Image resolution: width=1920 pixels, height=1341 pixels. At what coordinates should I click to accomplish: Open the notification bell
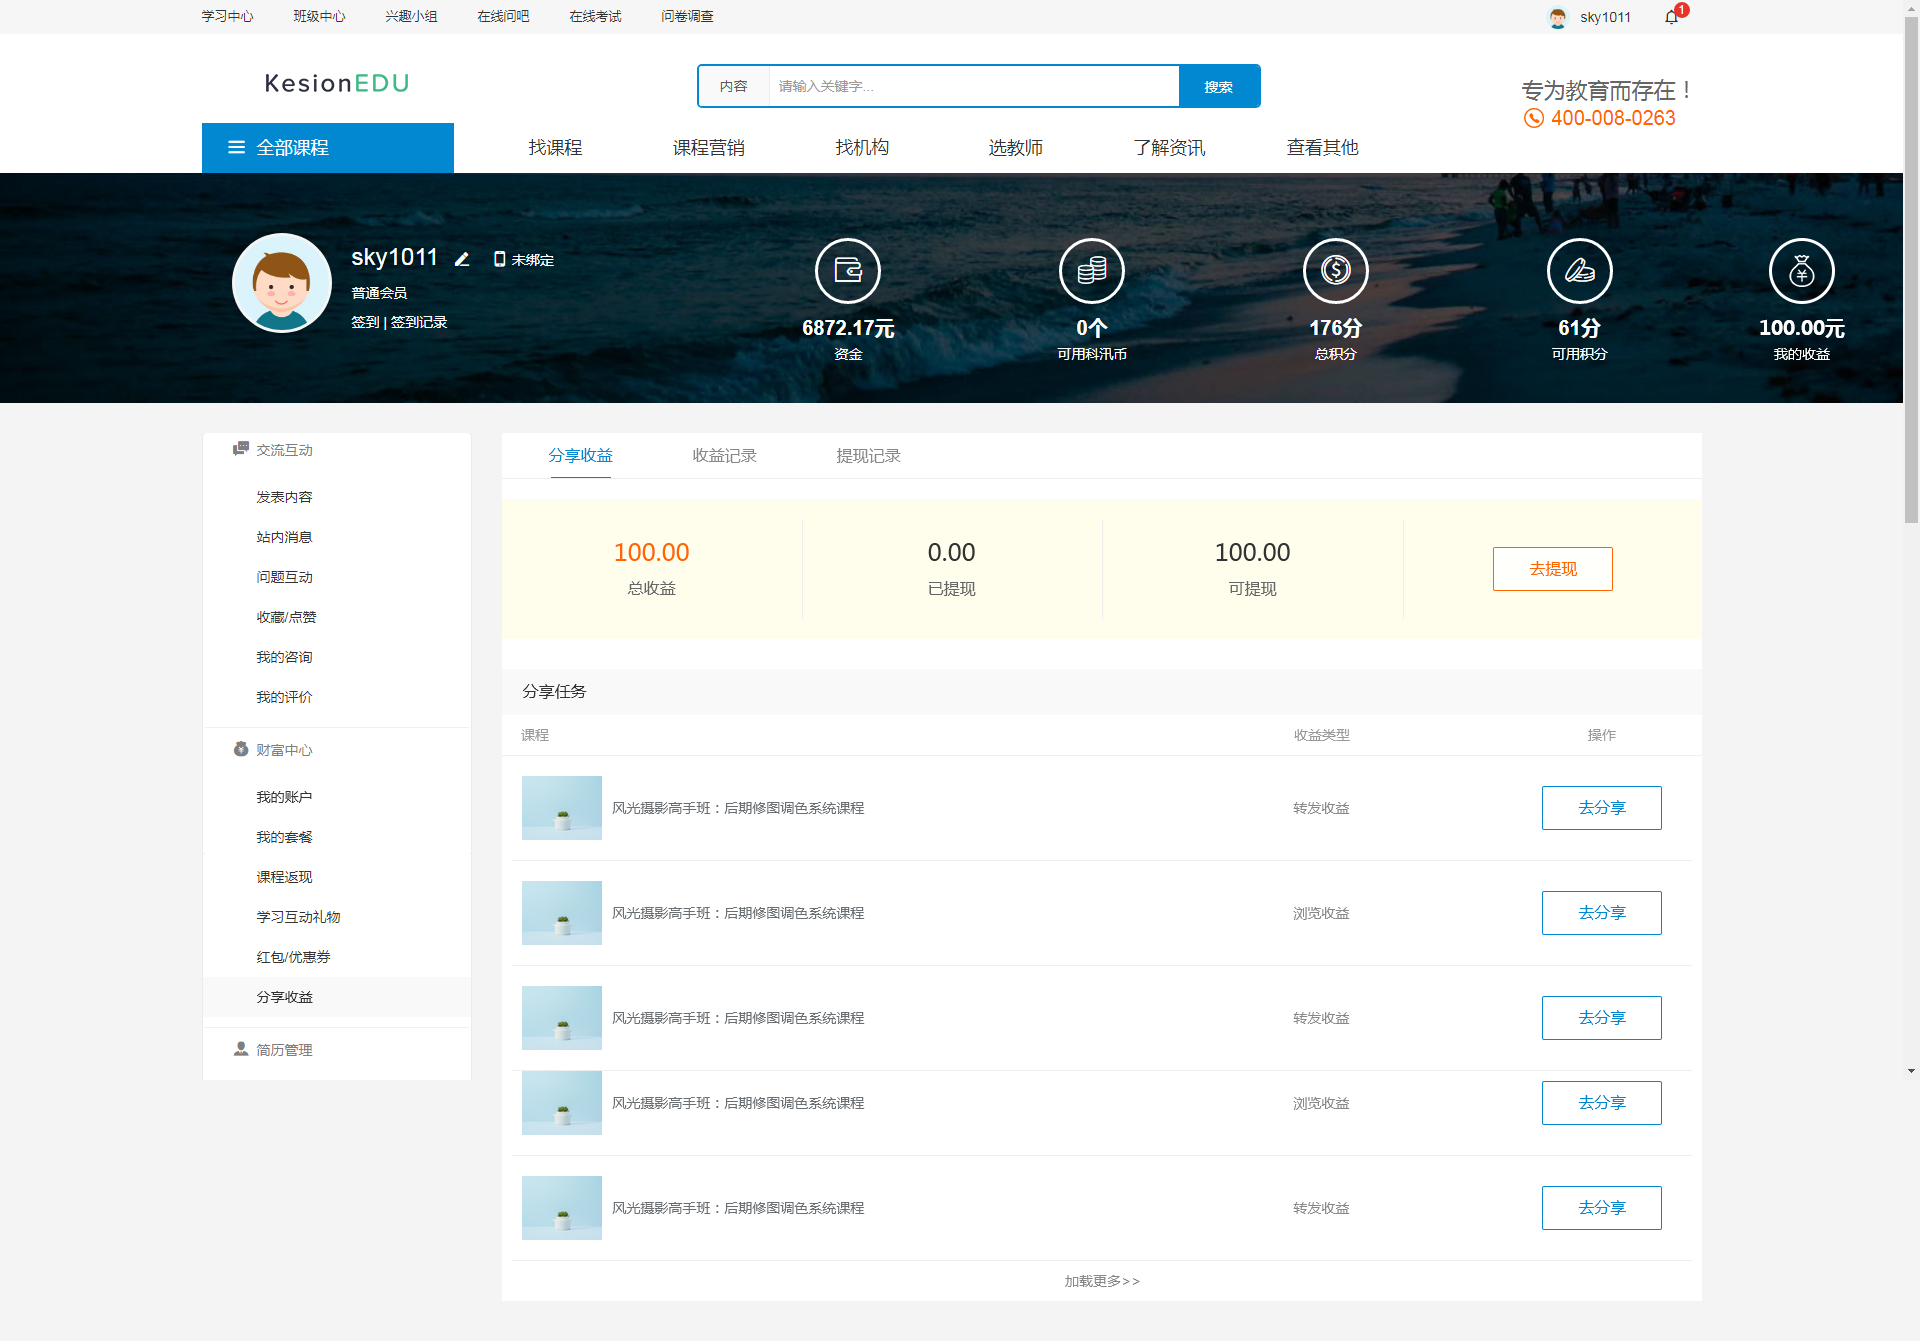click(1671, 17)
